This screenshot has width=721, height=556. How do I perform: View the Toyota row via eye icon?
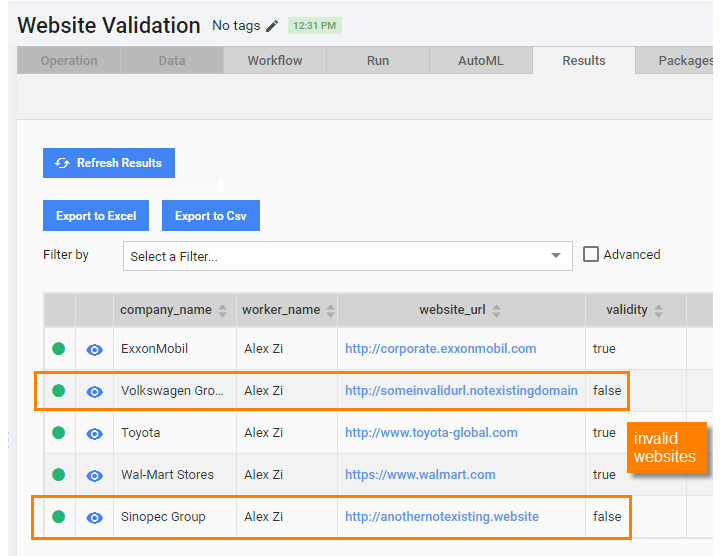(94, 434)
